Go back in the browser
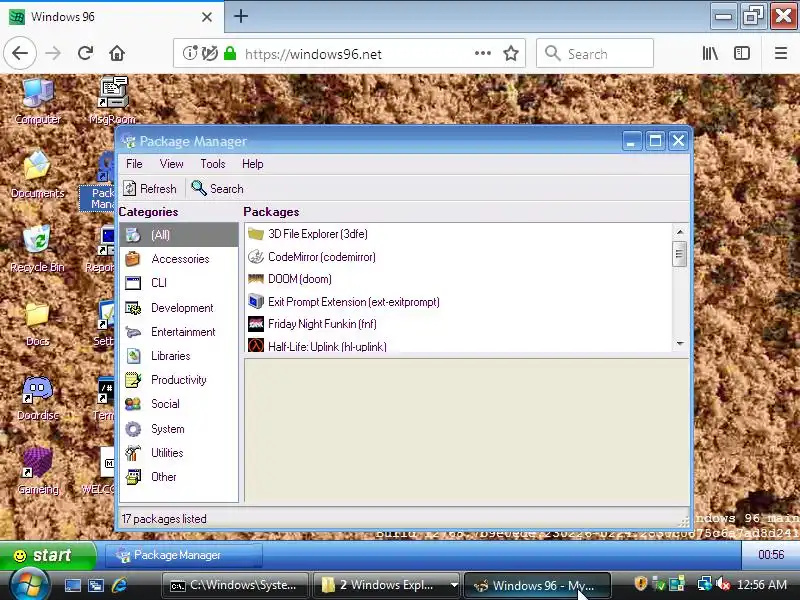This screenshot has height=600, width=800. point(20,53)
